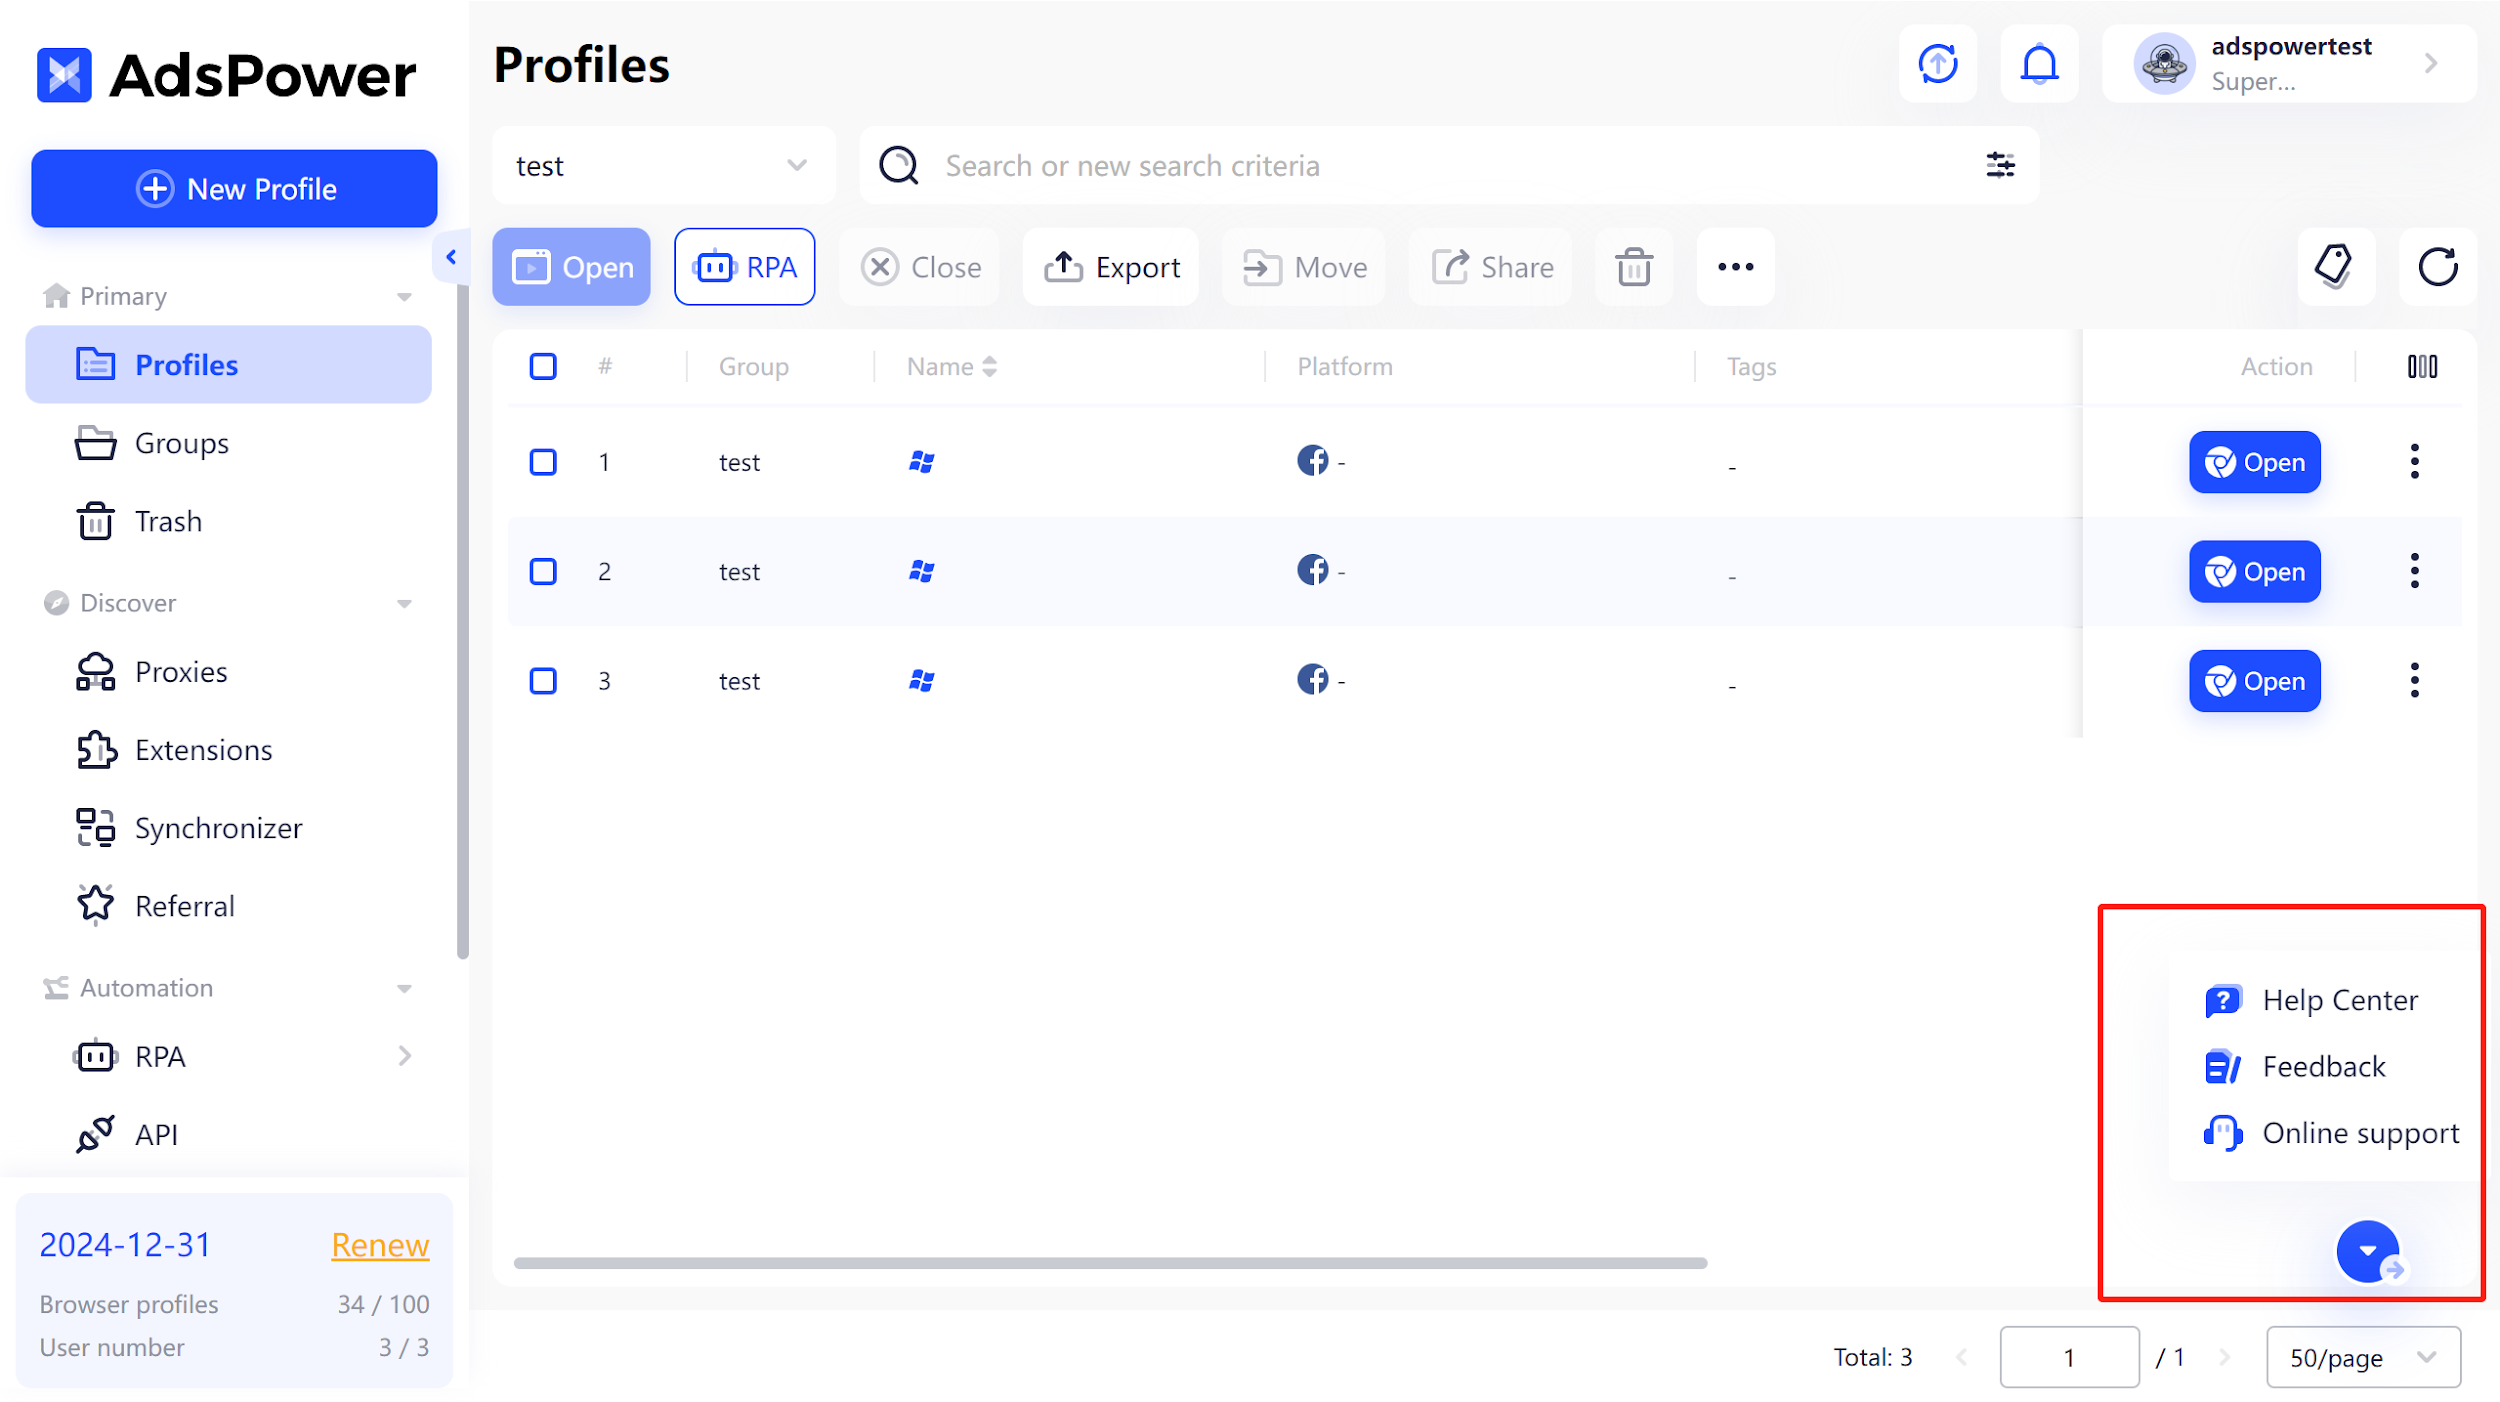
Task: Click the Help Center support icon
Action: click(2224, 999)
